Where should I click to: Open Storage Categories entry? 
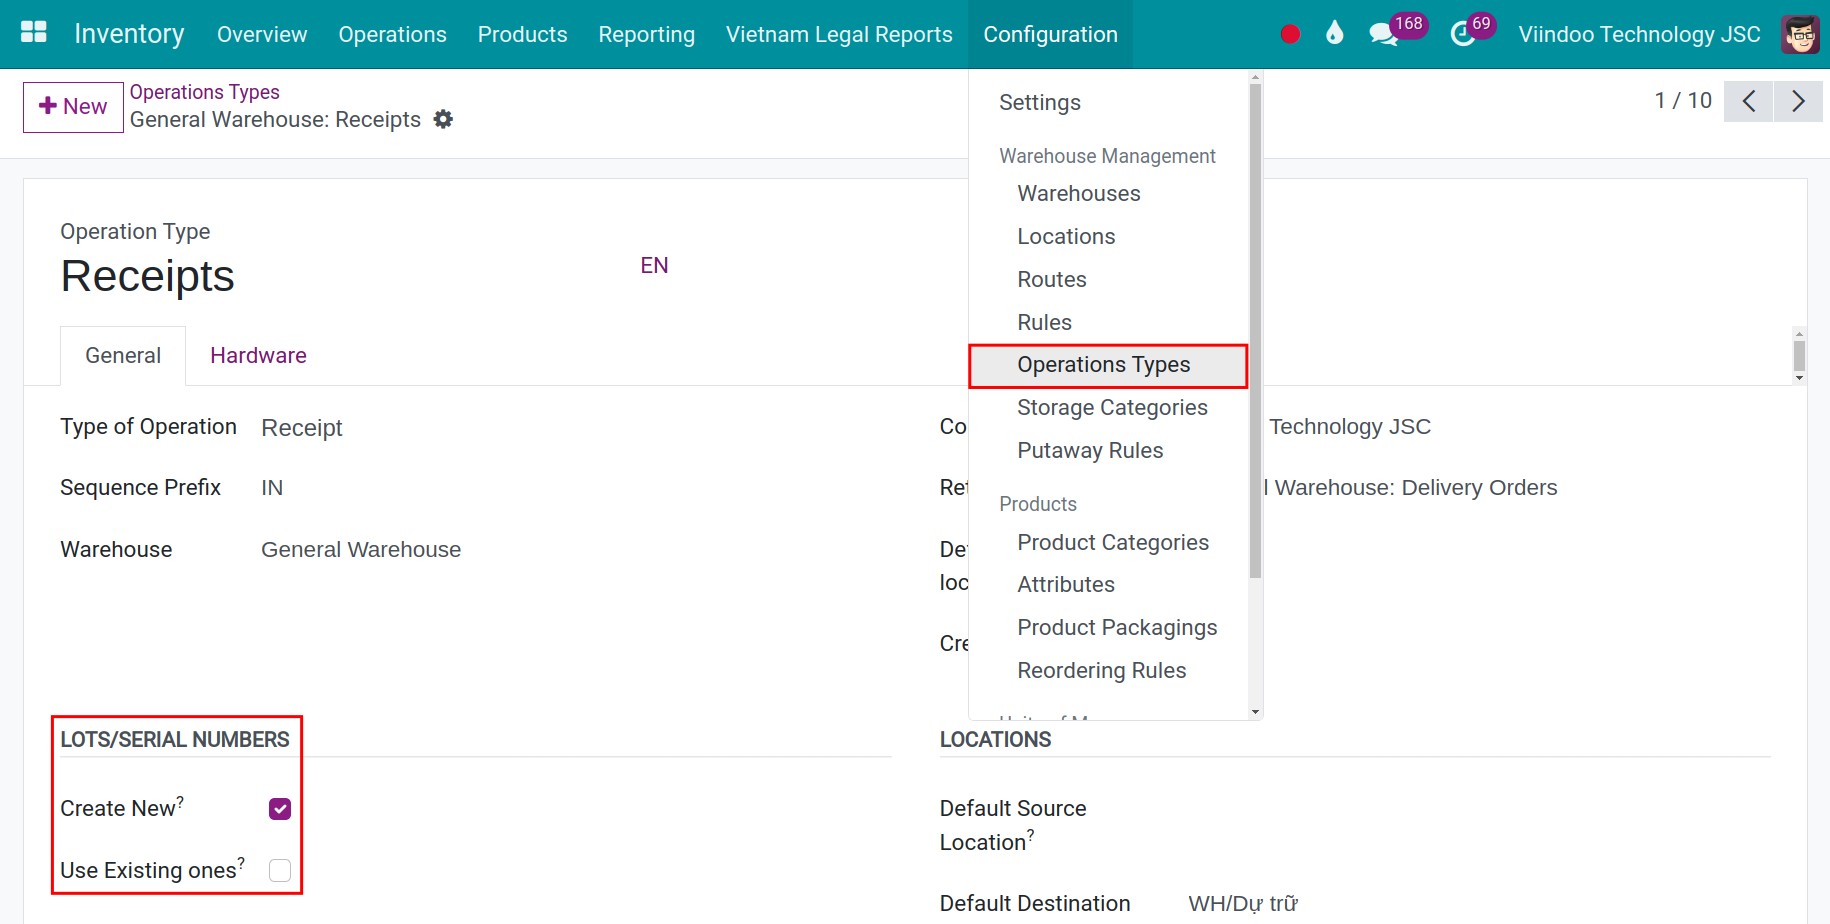[x=1112, y=408]
